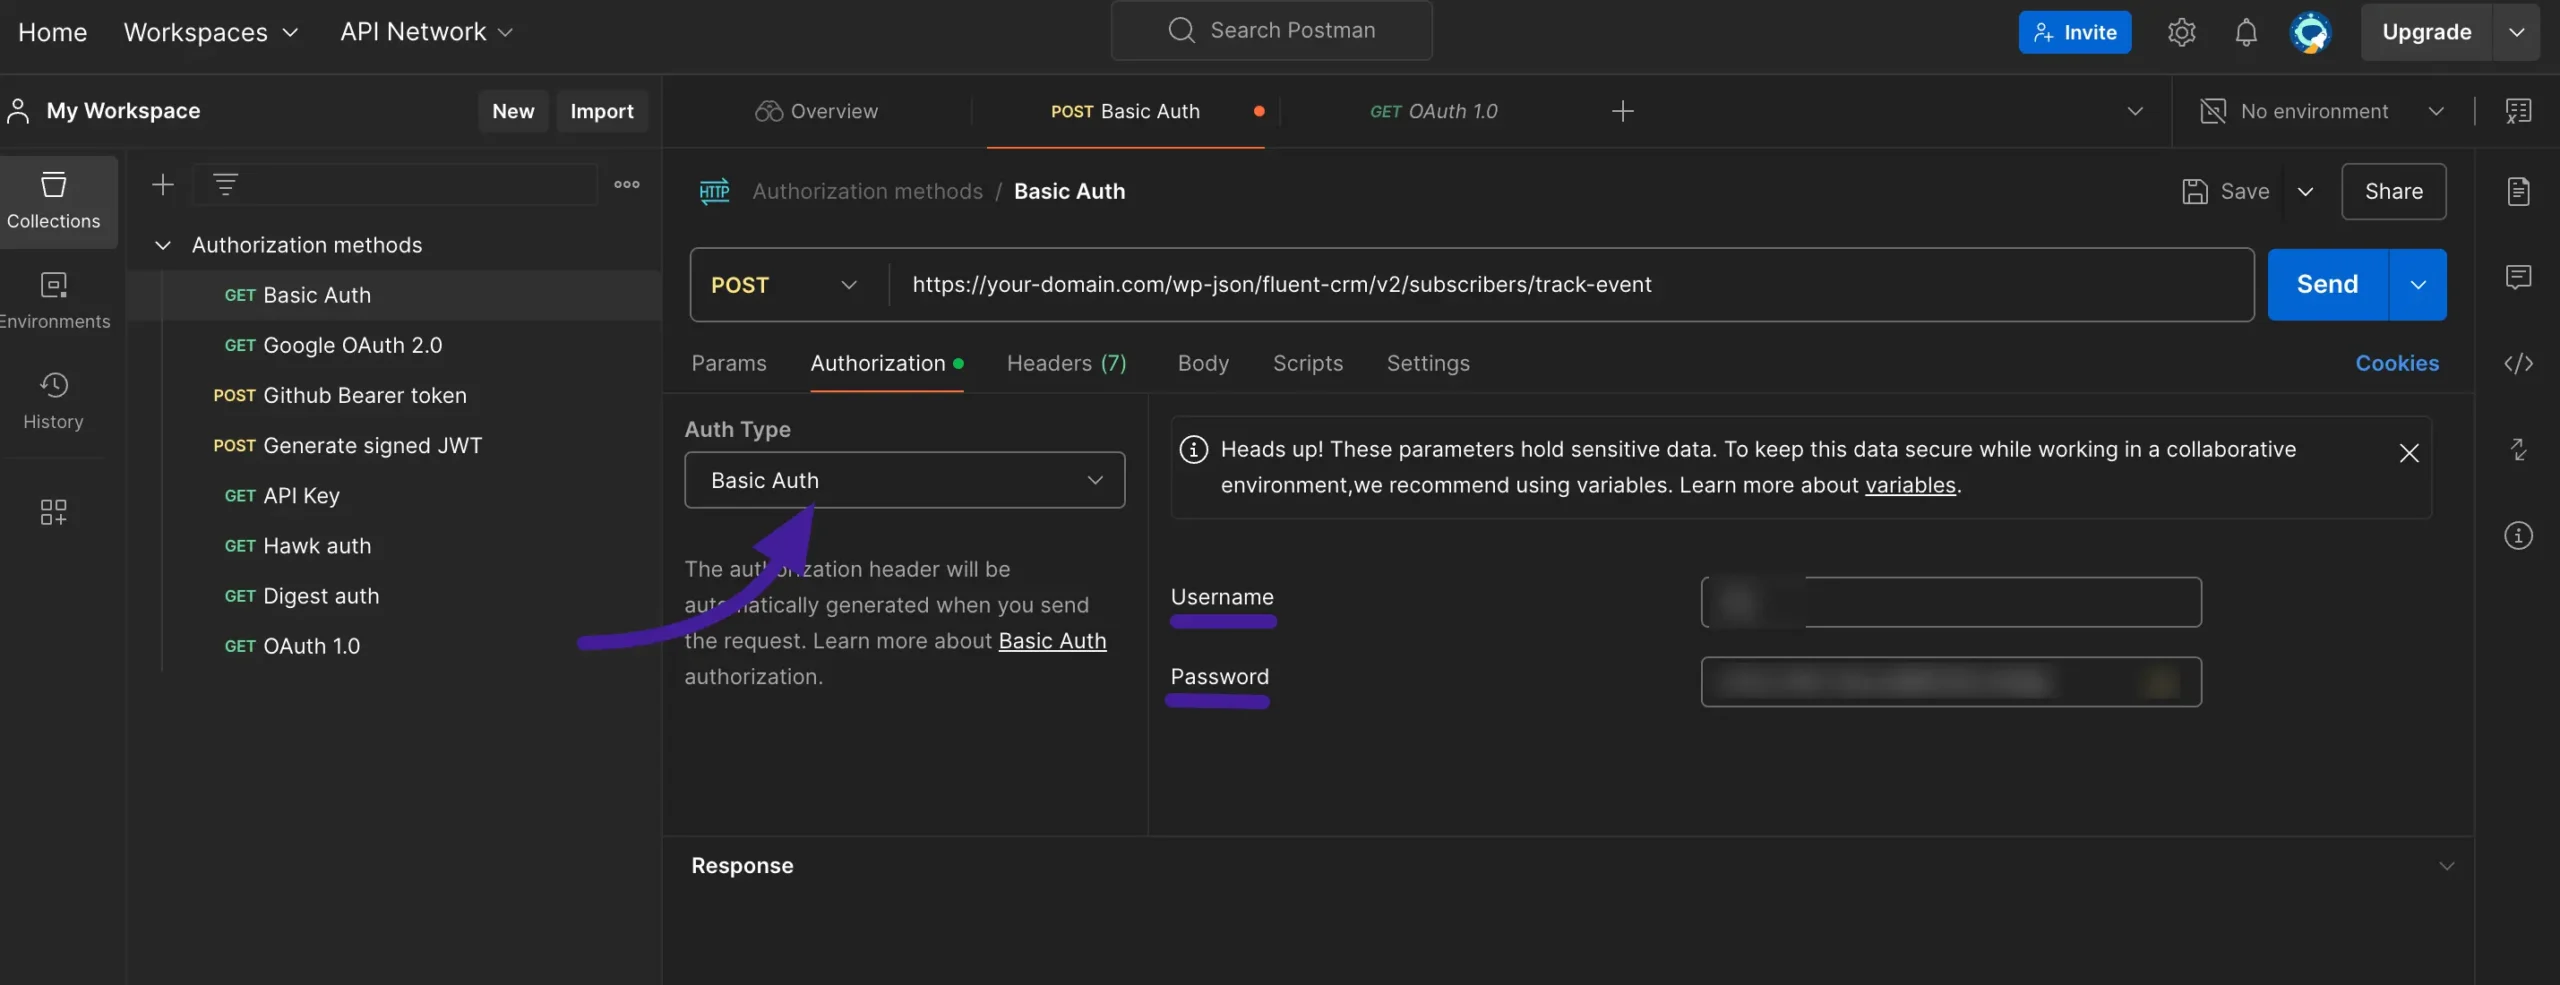Open the Basic Auth learn more link
The image size is (2560, 985).
(1052, 641)
